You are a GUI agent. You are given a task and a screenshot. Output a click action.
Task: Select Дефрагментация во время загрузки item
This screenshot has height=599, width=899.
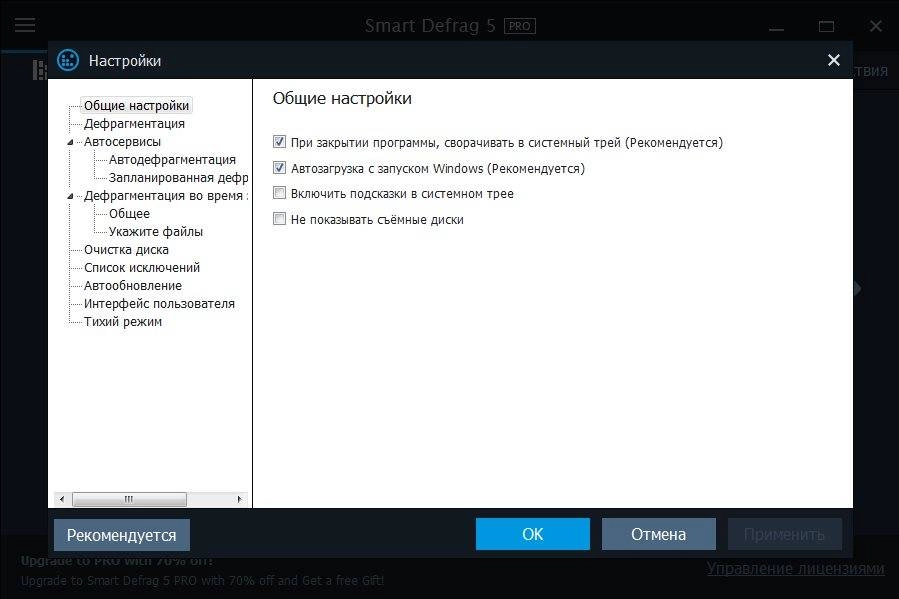166,195
